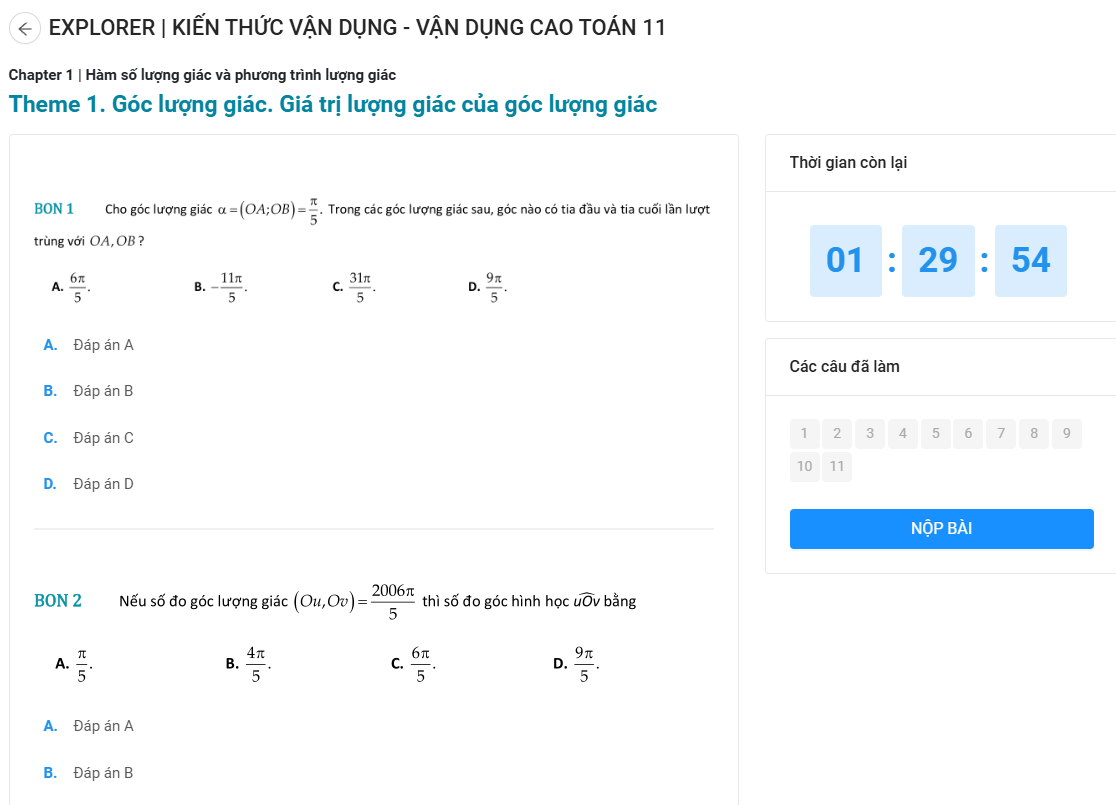Image resolution: width=1116 pixels, height=805 pixels.
Task: Choose Đáp án B for BON 2
Action: pyautogui.click(x=88, y=773)
